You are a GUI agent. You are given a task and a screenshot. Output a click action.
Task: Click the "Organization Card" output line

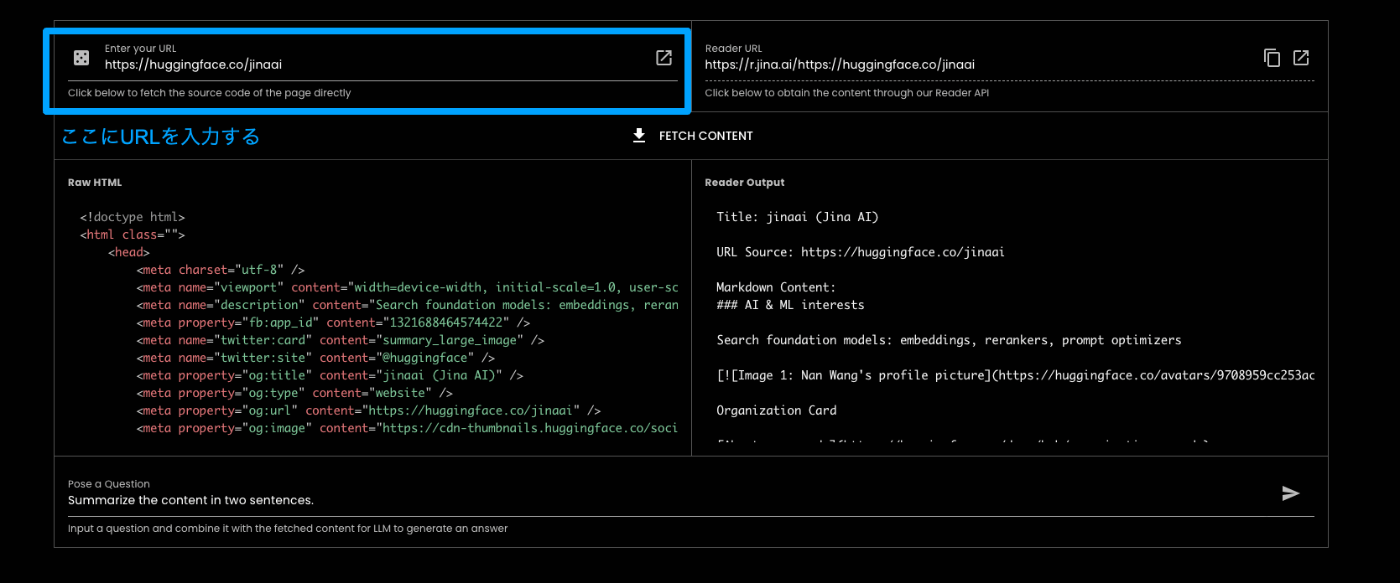(x=777, y=410)
